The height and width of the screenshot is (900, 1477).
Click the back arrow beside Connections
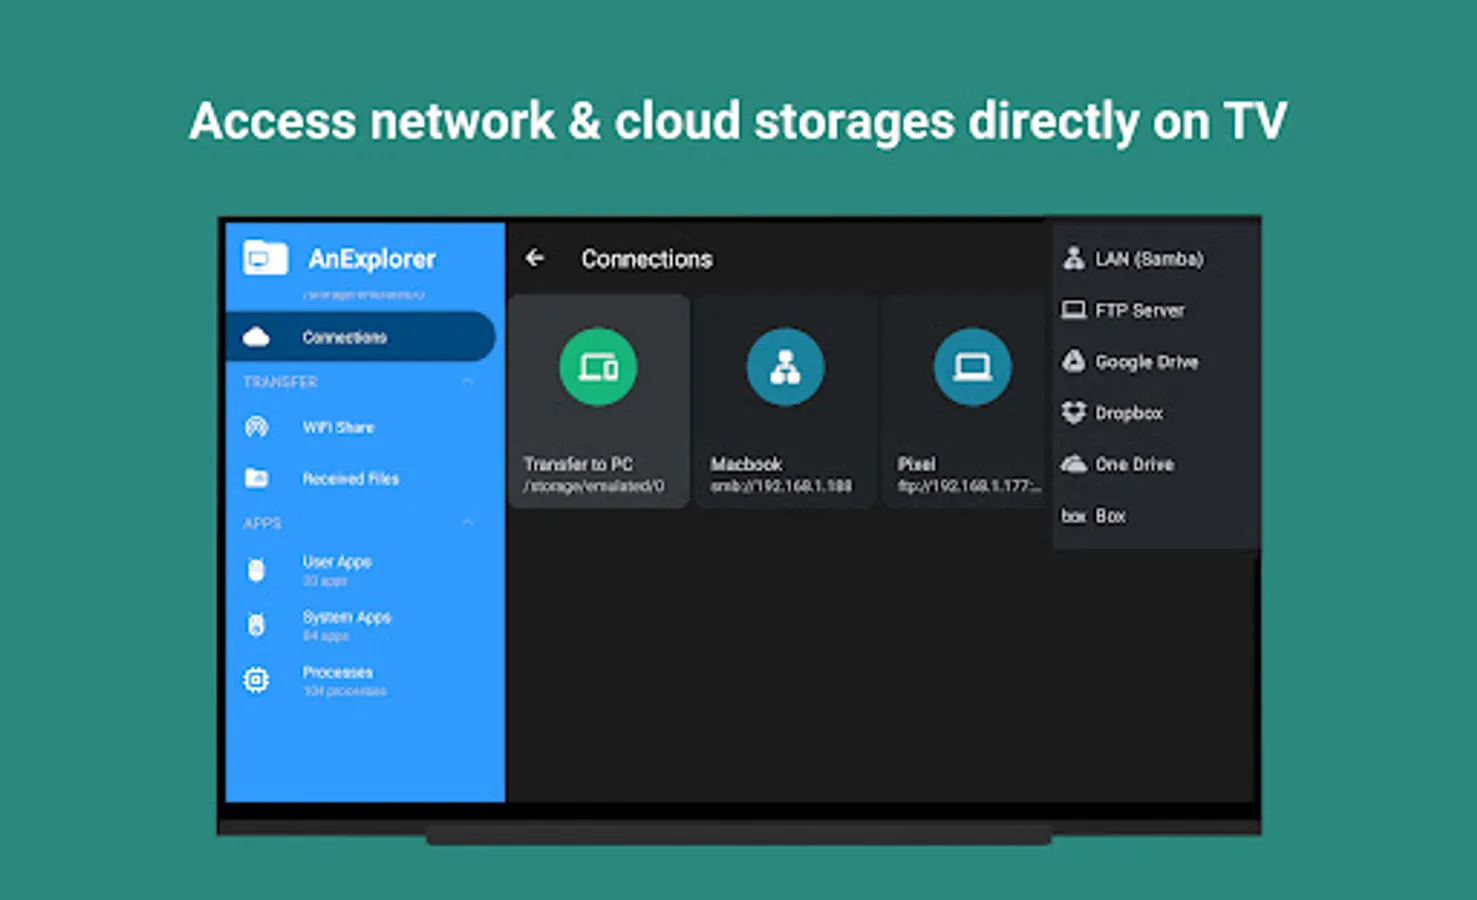535,258
